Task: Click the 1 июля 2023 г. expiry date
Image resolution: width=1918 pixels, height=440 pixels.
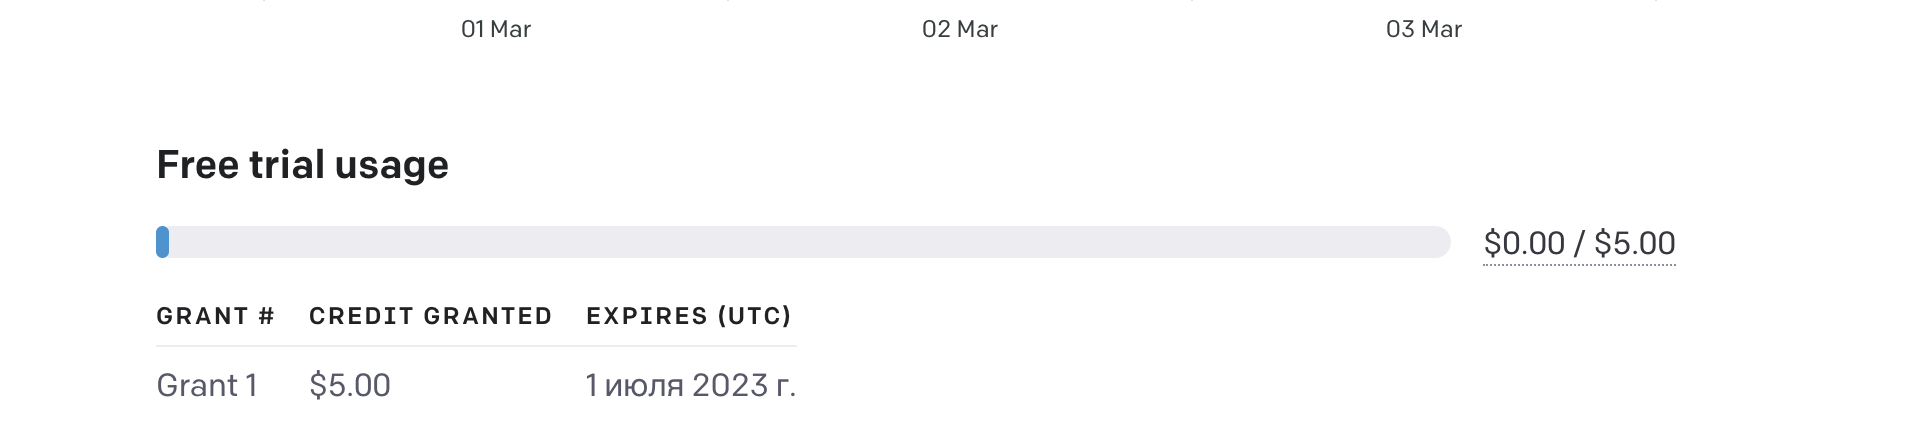Action: (690, 385)
